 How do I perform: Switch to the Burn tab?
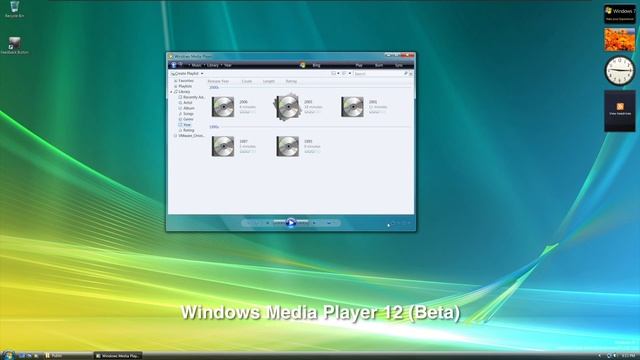tap(379, 65)
